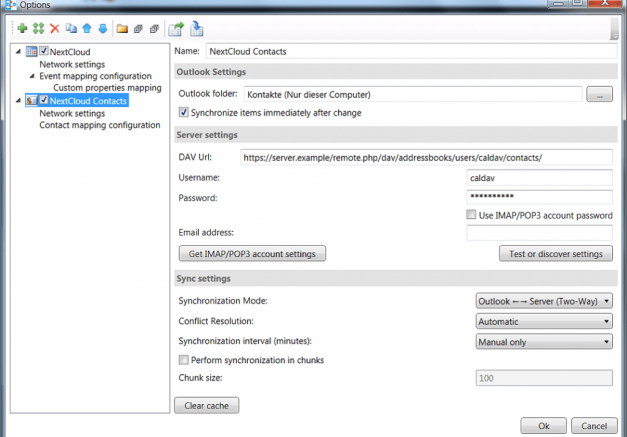Delete selected profile with red X
Screen dimensions: 627x437
coord(54,28)
